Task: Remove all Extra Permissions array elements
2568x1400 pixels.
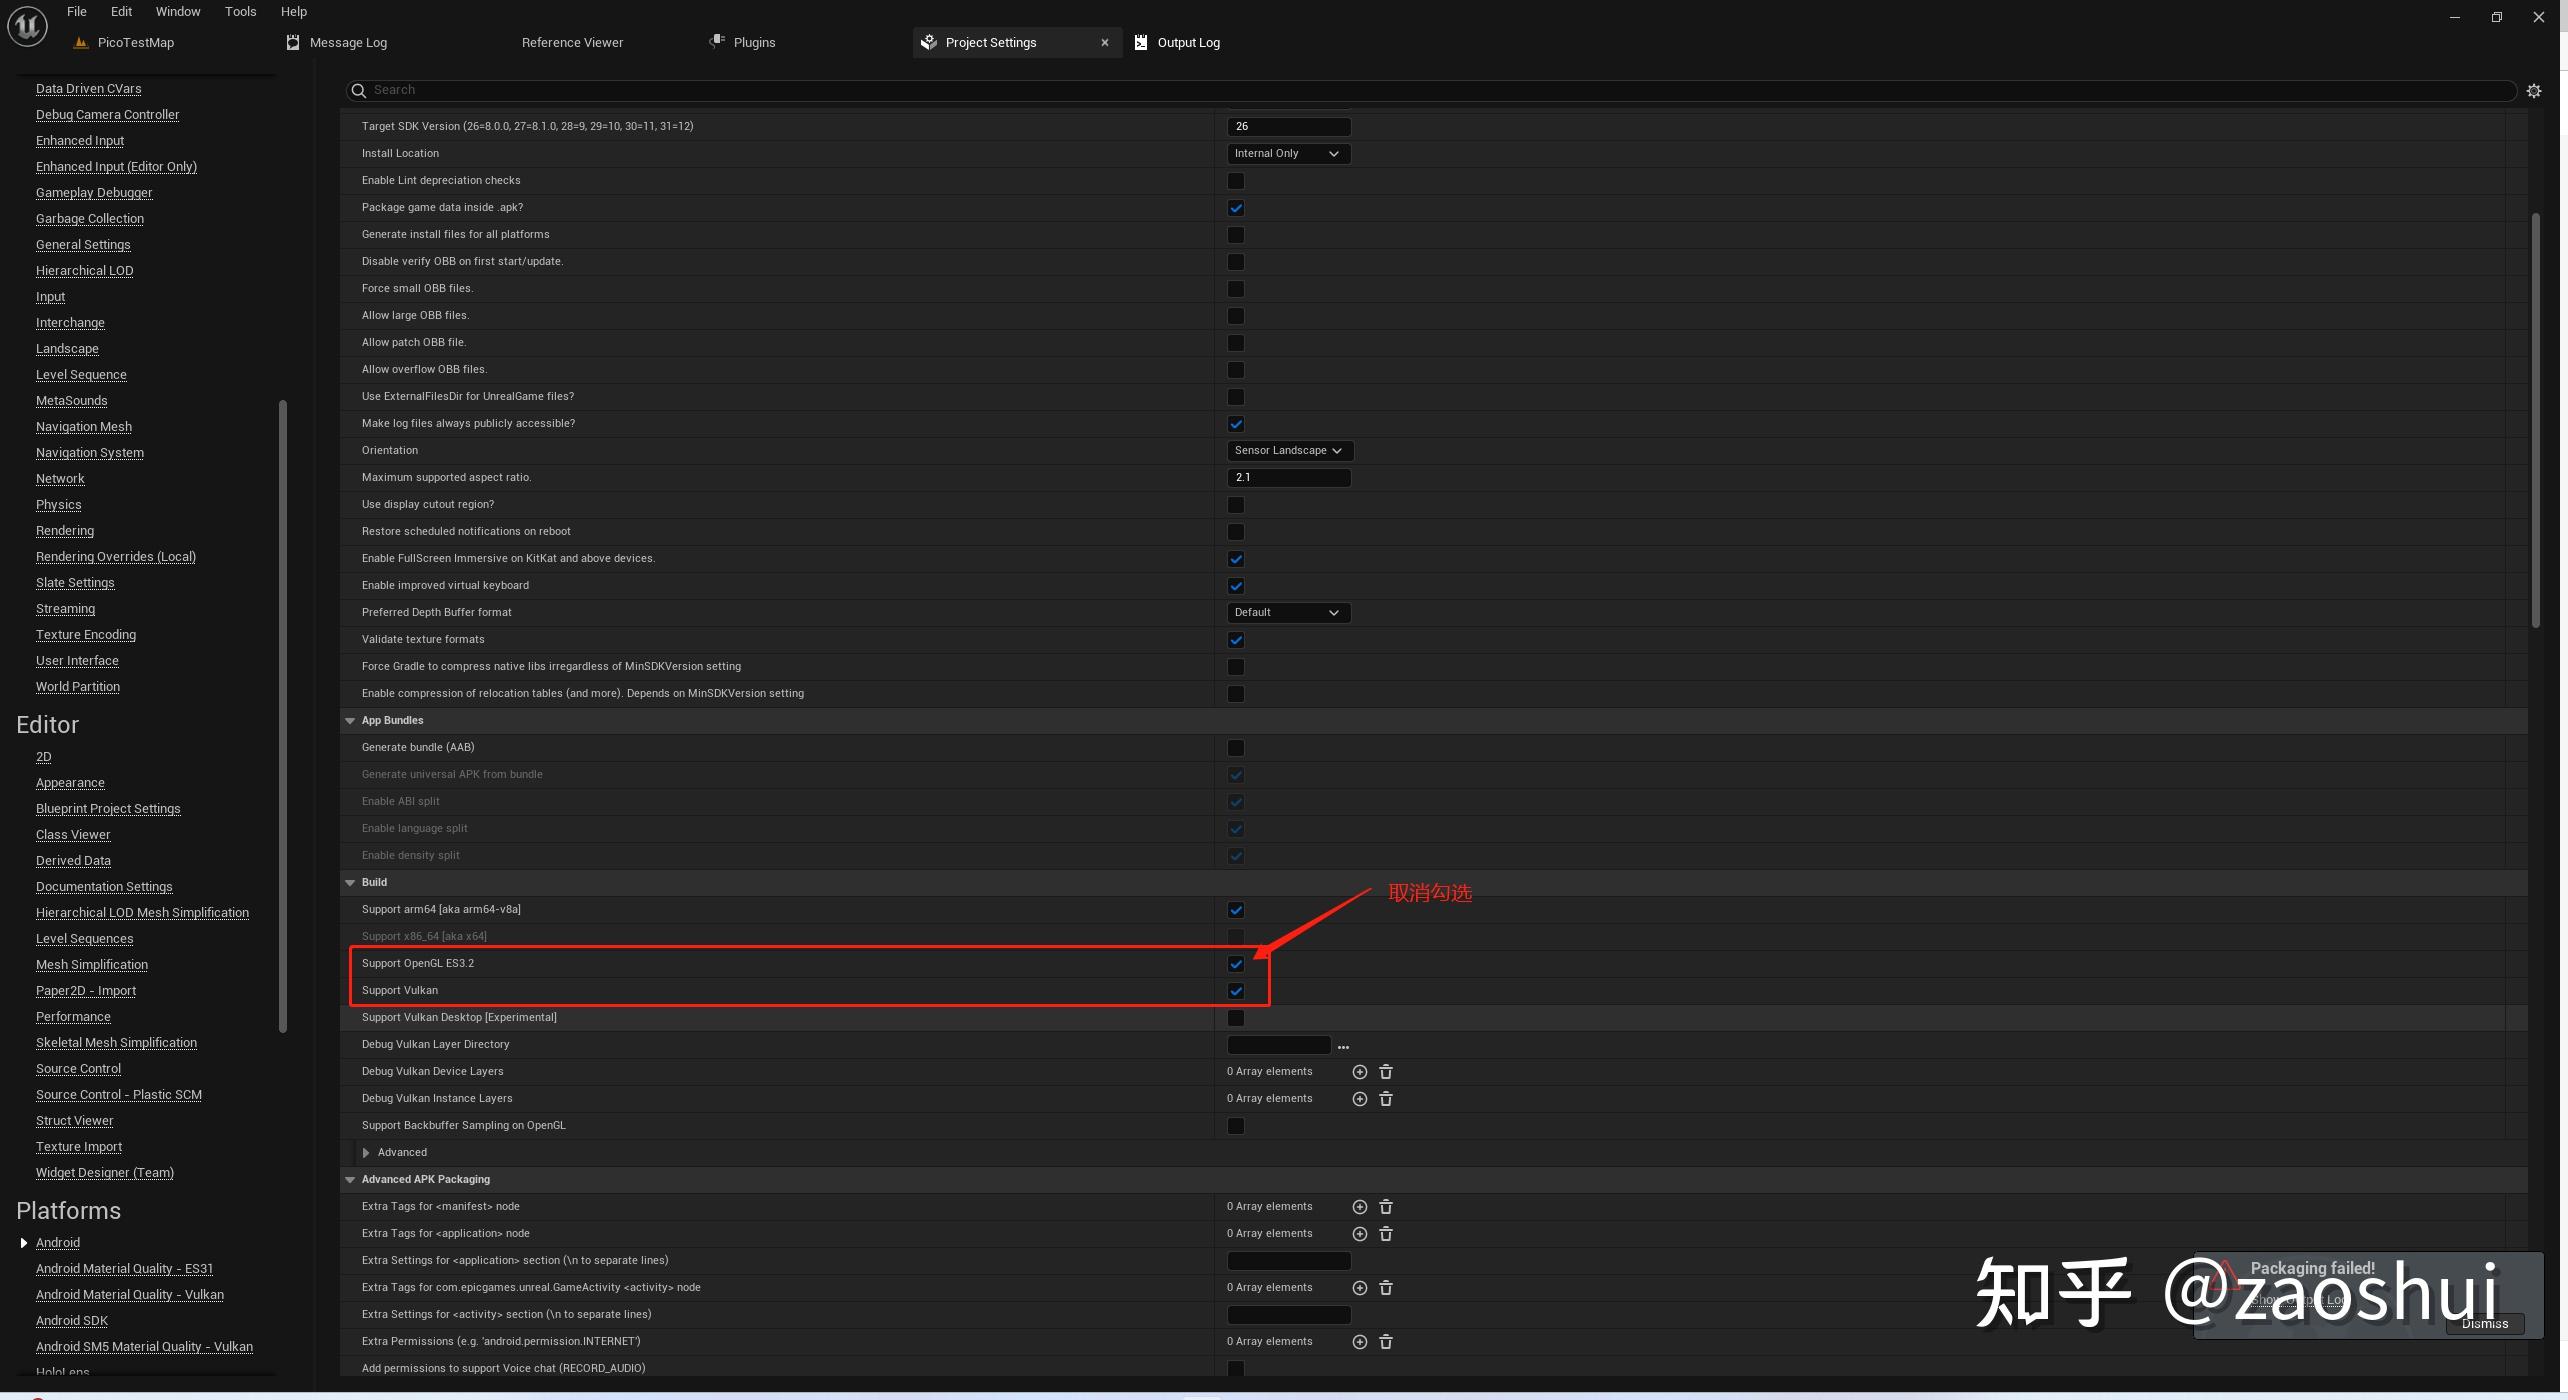Action: pyautogui.click(x=1386, y=1342)
